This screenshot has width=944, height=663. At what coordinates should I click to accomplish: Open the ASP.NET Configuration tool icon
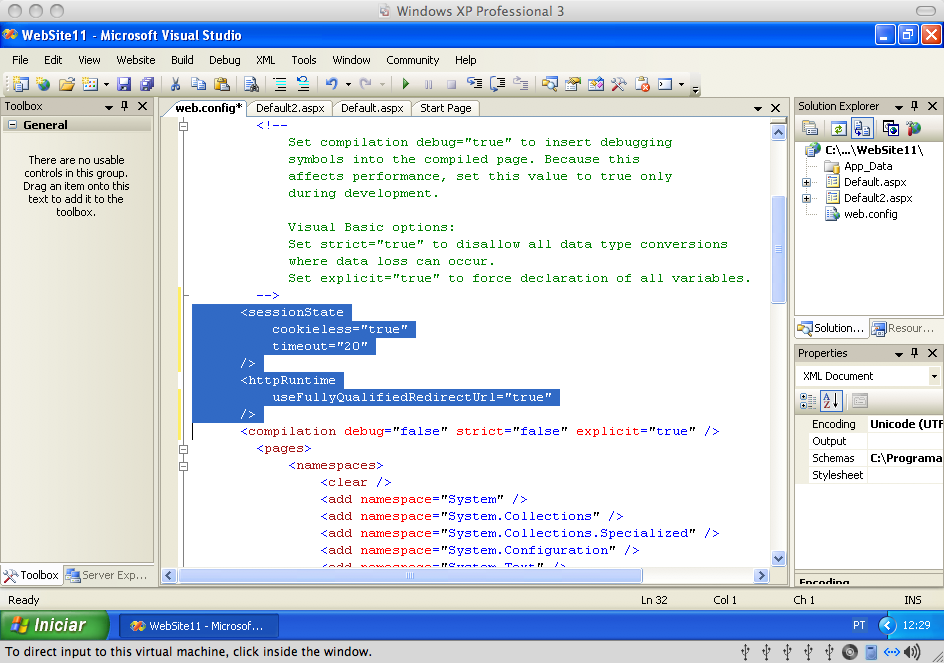click(x=914, y=128)
